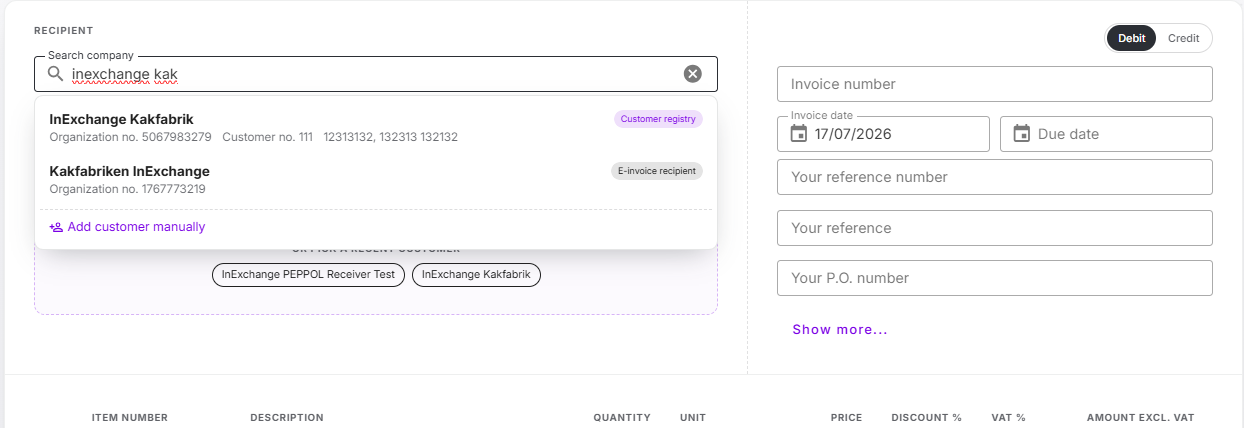
Task: Click the Due date field
Action: click(x=1106, y=134)
